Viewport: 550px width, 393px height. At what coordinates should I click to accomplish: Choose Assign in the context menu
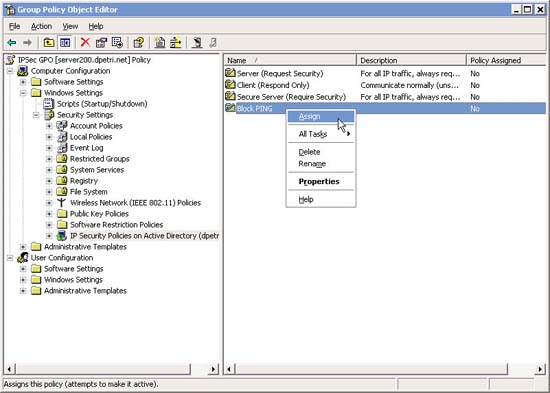pyautogui.click(x=321, y=116)
